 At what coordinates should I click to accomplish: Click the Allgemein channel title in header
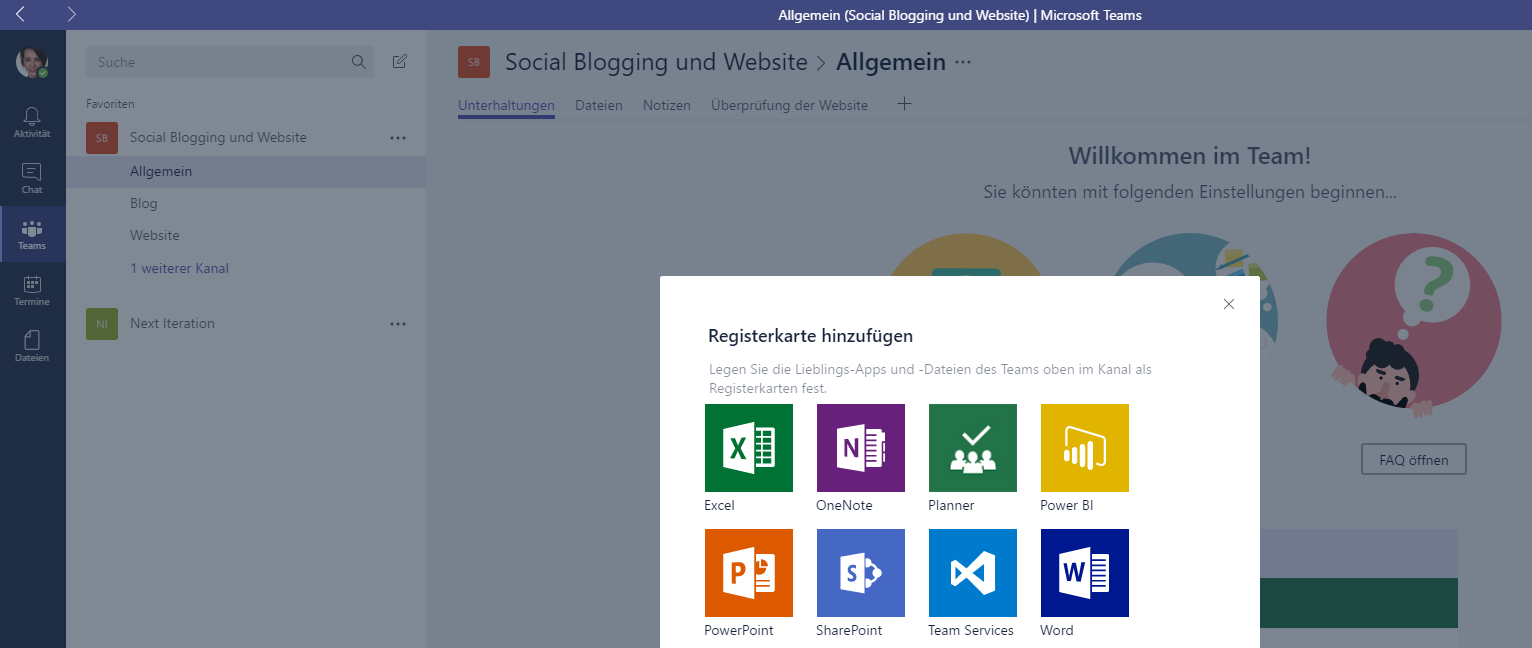pos(891,62)
